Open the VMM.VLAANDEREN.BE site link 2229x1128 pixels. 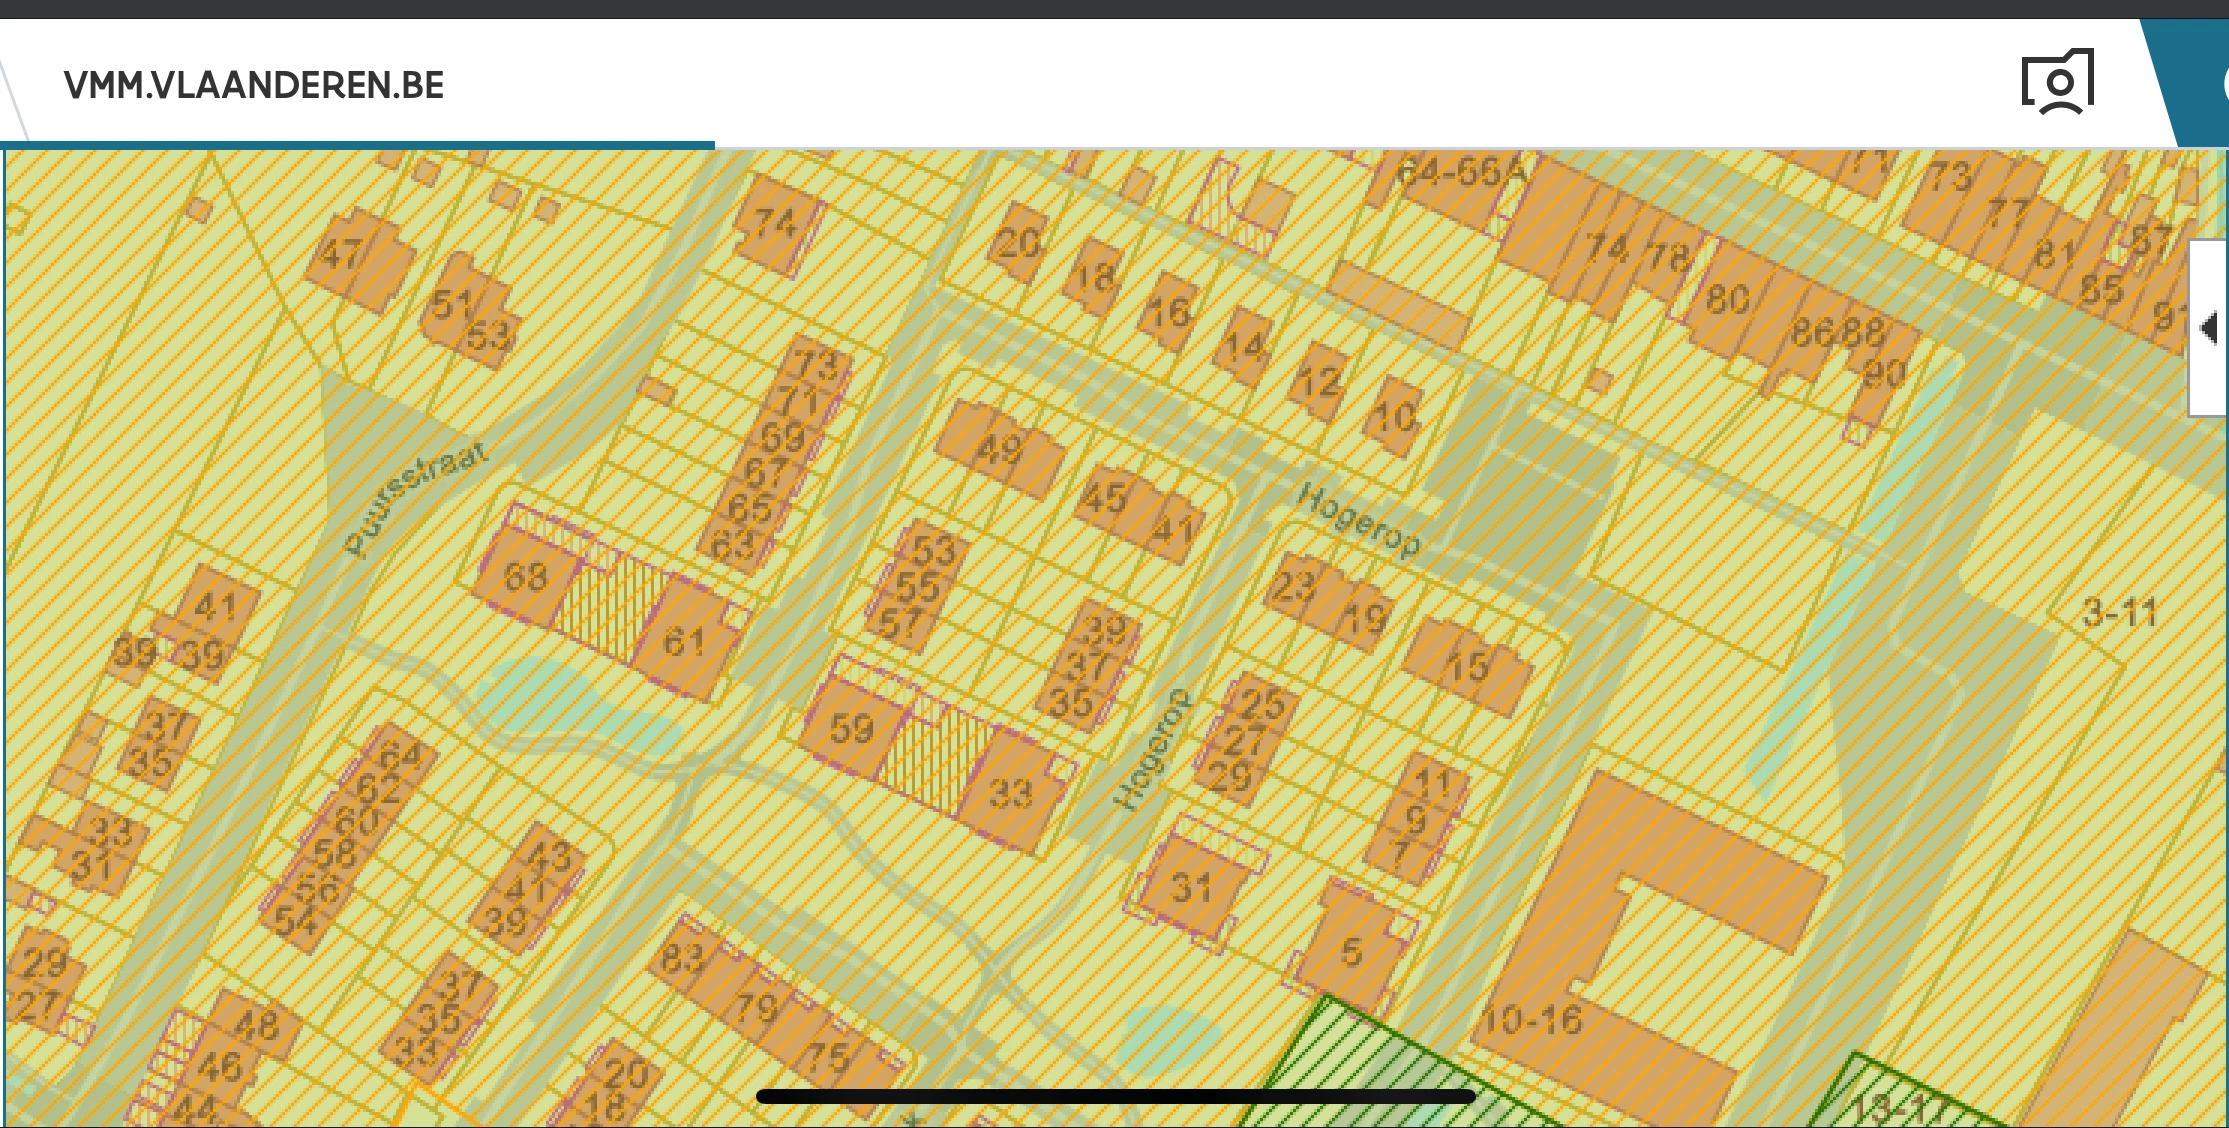[254, 86]
